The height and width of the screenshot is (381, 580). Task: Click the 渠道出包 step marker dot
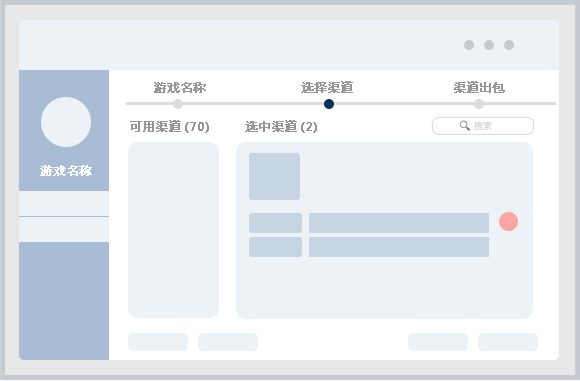pos(479,104)
